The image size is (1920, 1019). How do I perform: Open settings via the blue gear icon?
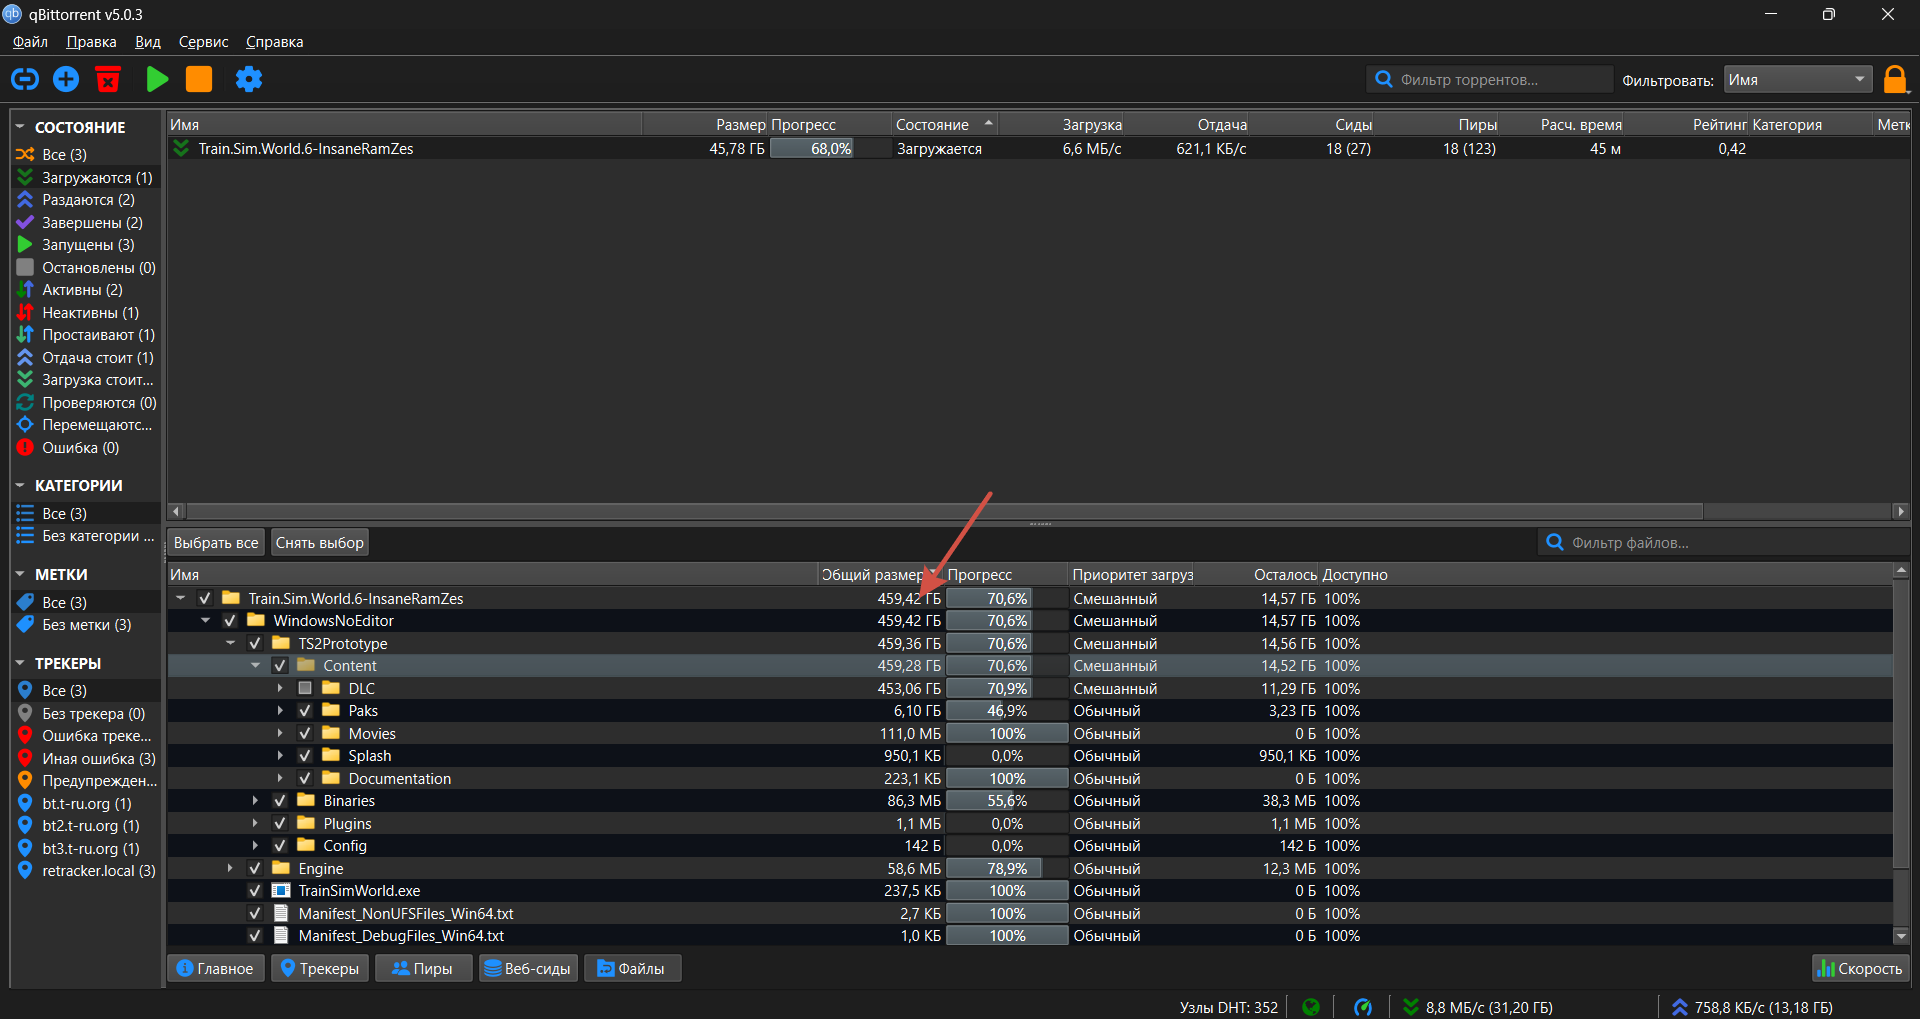pos(248,79)
